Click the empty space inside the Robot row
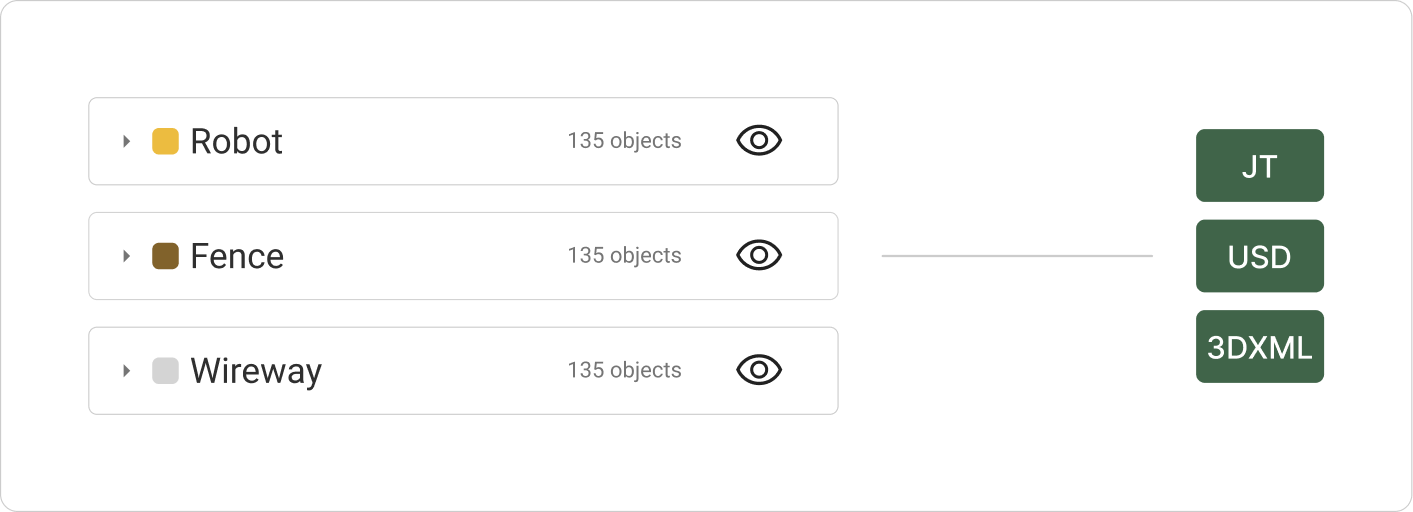 coord(425,141)
